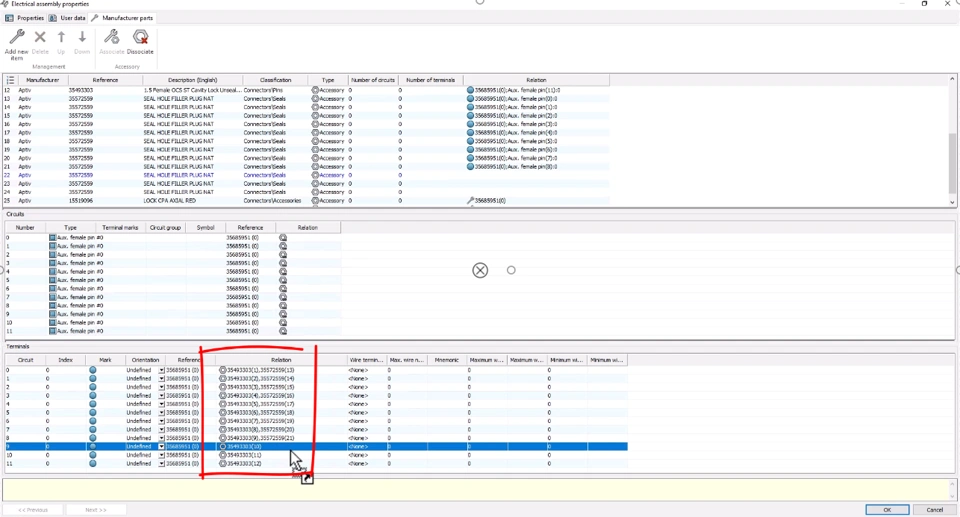Open Orientation dropdown in terminal row 2
Viewport: 960px width, 517px height.
(162, 388)
